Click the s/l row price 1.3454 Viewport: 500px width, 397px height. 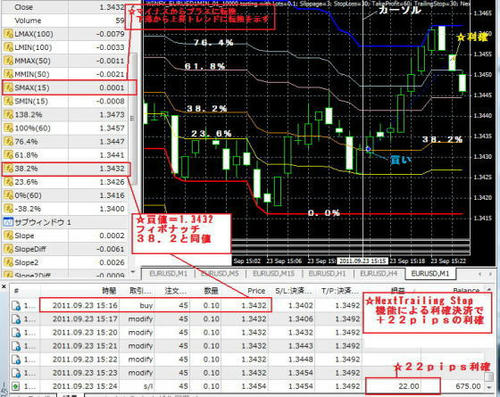click(x=254, y=387)
